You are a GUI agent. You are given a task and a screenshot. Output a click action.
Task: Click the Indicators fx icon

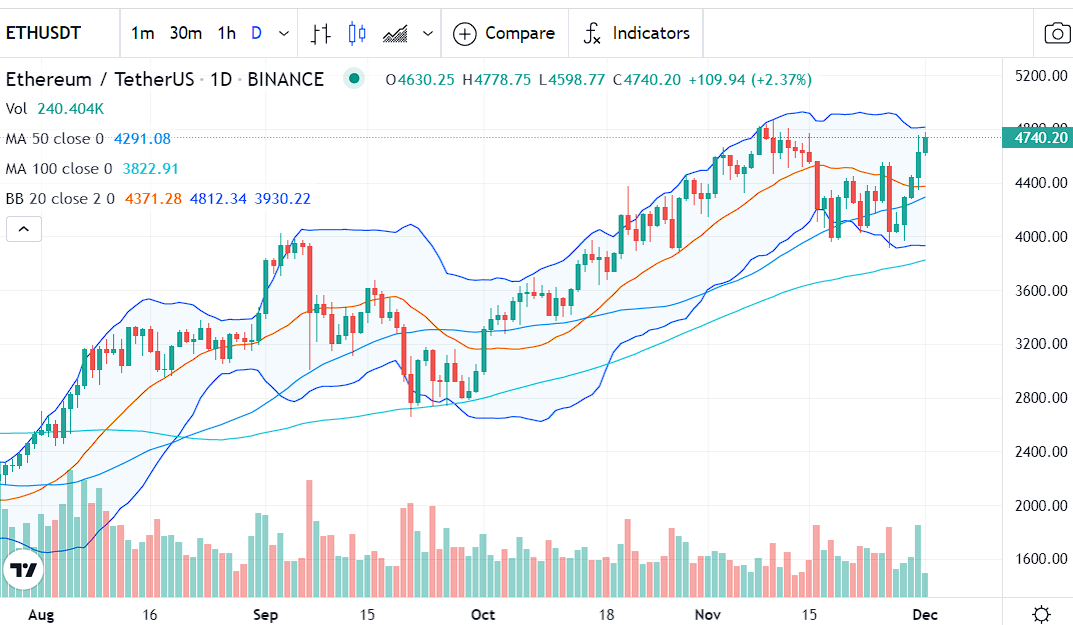tap(592, 34)
